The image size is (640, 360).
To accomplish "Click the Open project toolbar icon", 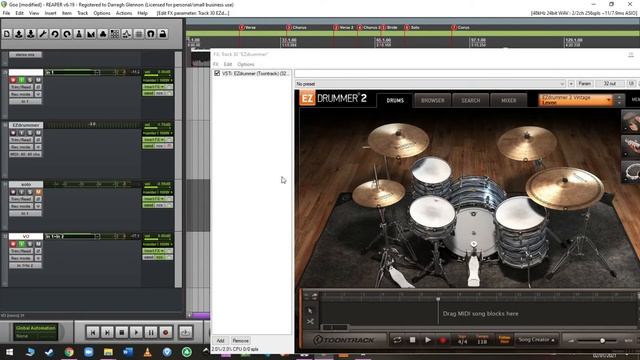I will click(19, 34).
